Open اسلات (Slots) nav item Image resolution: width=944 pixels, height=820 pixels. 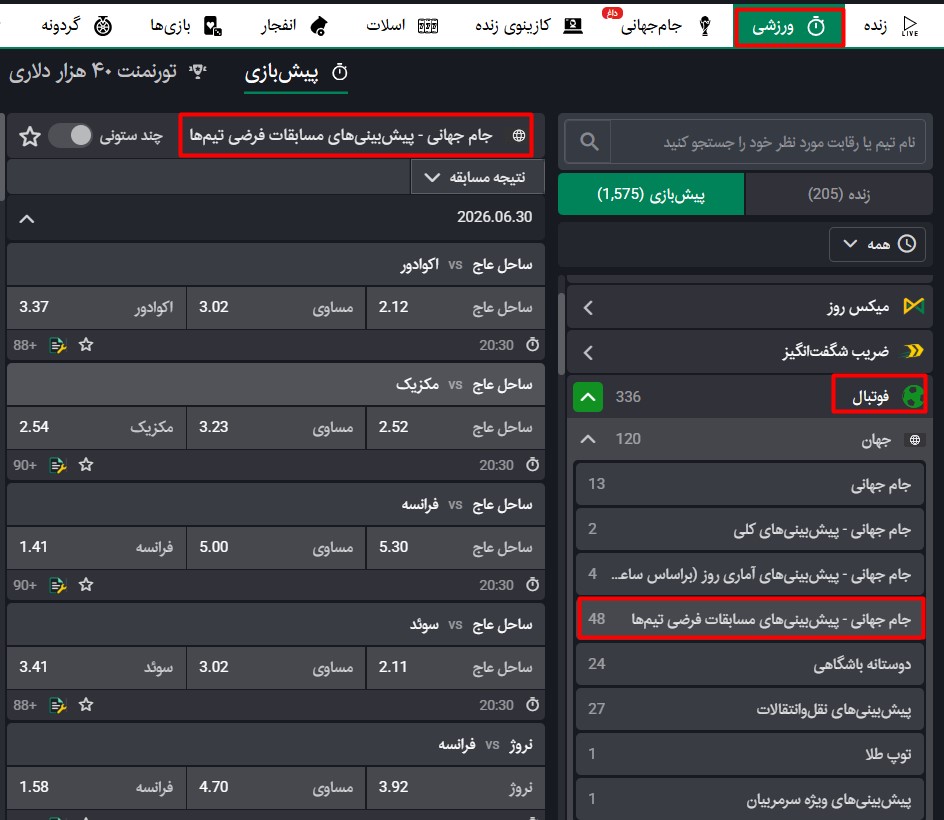[x=402, y=26]
